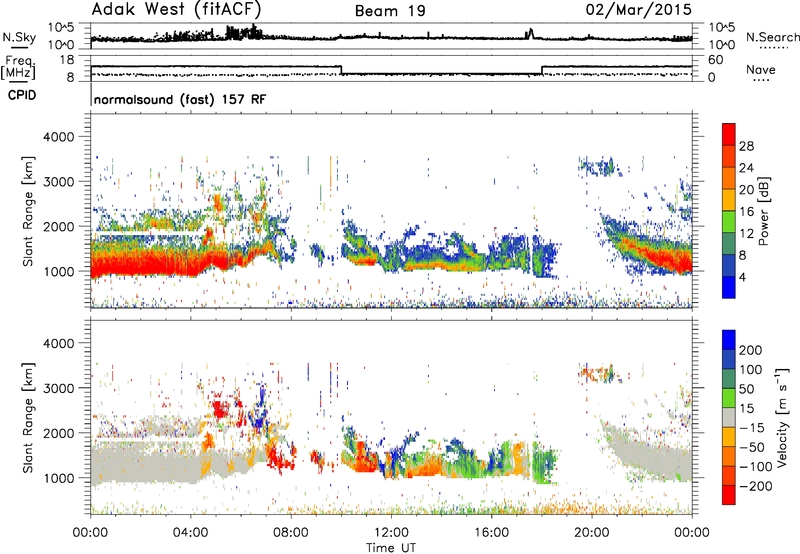Click the 'Freq. [MHz]' label
800x554 pixels.
[x=18, y=68]
